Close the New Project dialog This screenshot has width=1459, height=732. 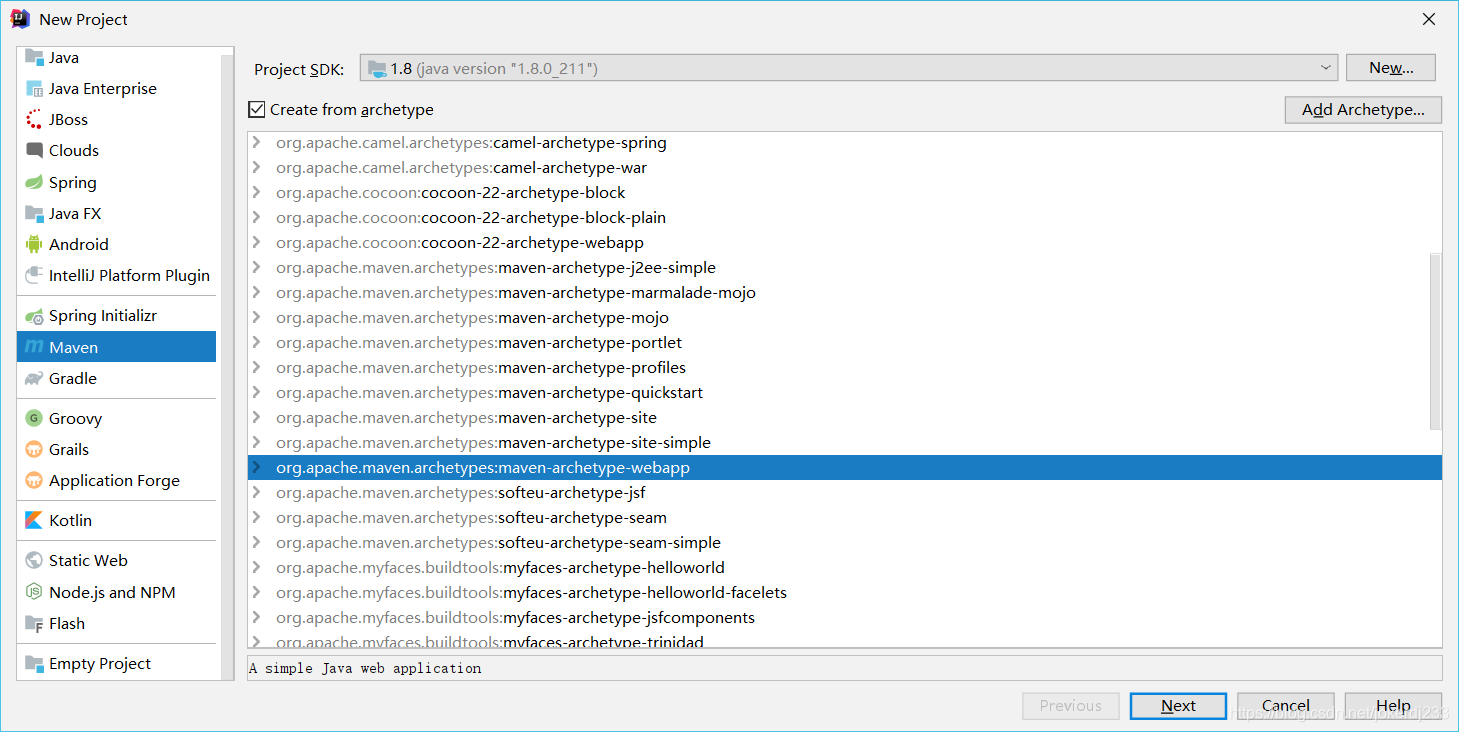tap(1428, 19)
